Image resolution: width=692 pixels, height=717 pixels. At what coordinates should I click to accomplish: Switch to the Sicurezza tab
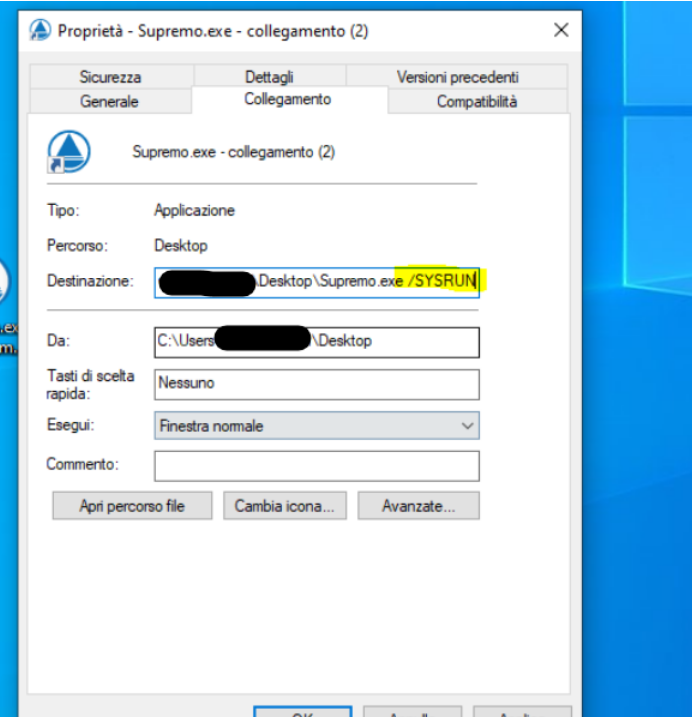click(110, 77)
